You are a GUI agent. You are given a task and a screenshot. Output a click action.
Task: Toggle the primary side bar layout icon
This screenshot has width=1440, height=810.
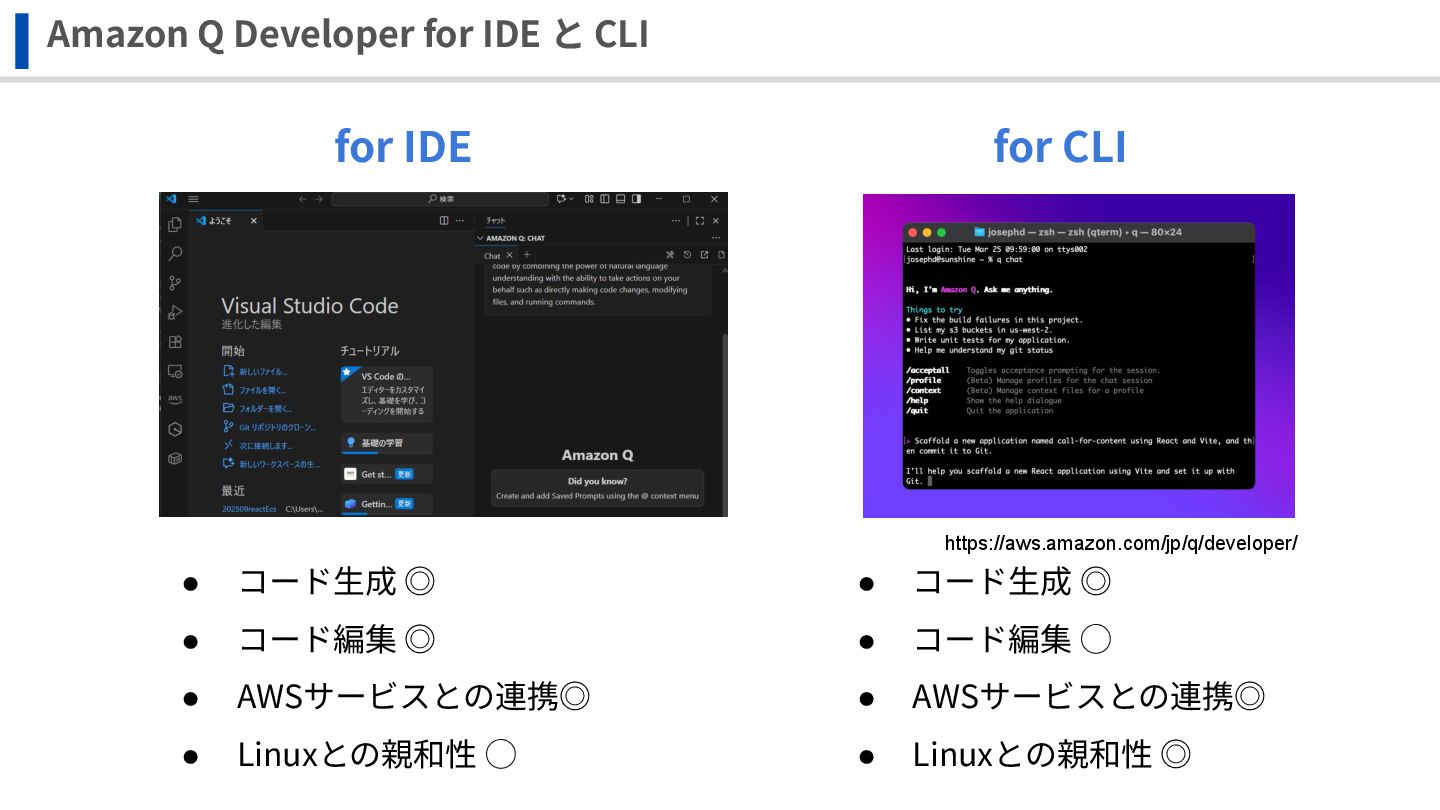605,199
